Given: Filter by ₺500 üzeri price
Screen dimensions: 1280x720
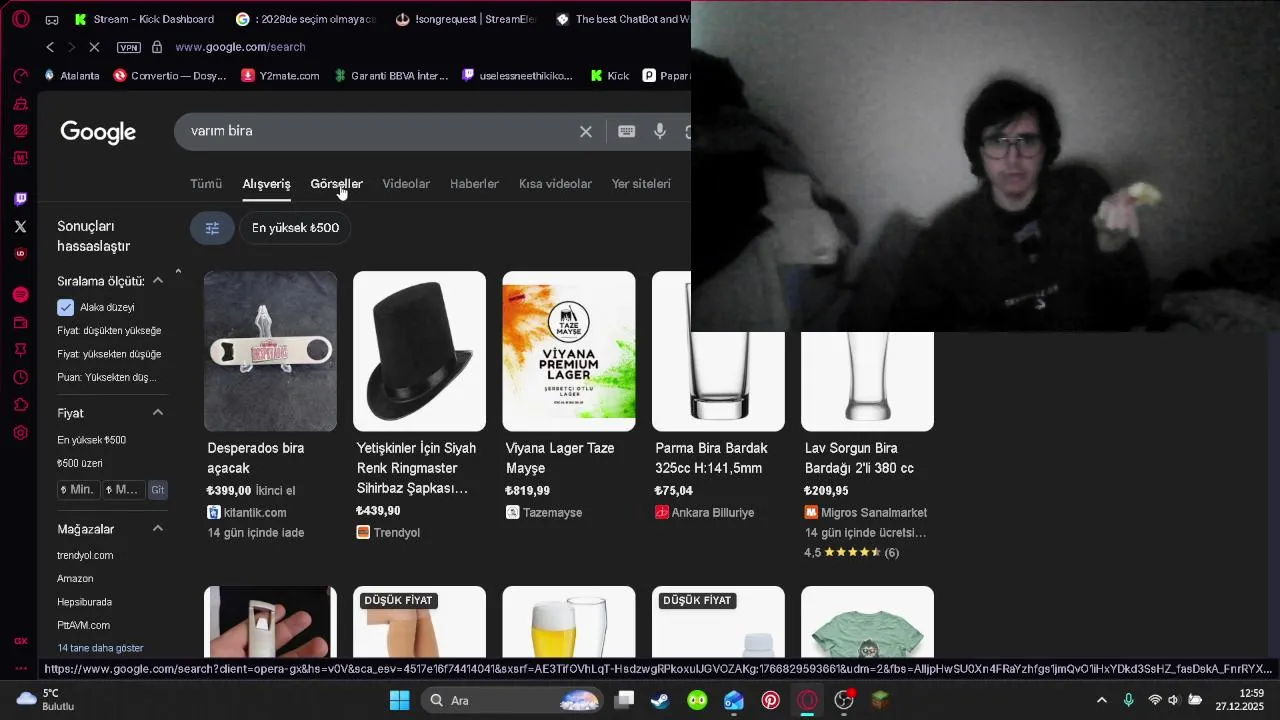Looking at the screenshot, I should click(80, 464).
